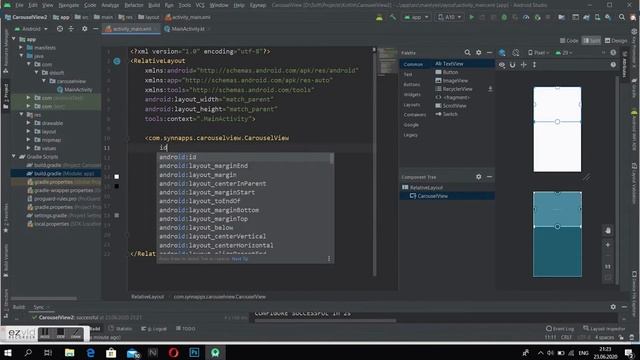Image resolution: width=640 pixels, height=360 pixels.
Task: Click the default margins icon
Action: [x=524, y=65]
